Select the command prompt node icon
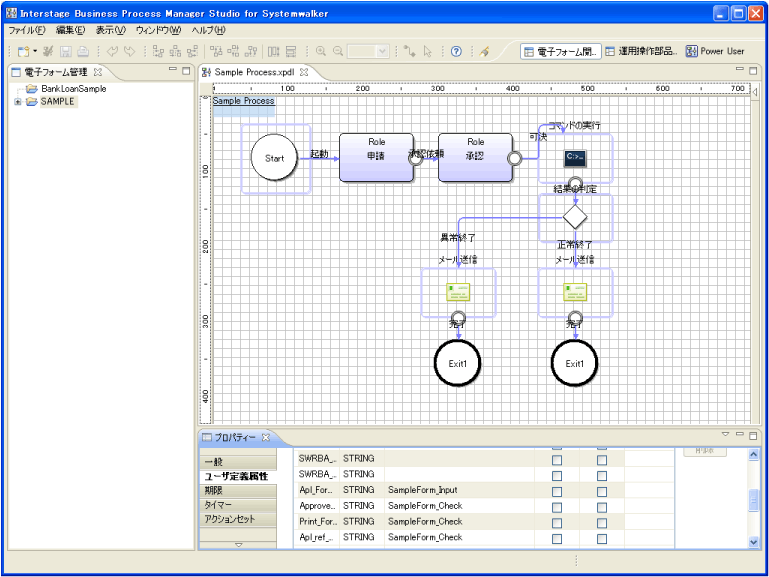 [x=575, y=158]
